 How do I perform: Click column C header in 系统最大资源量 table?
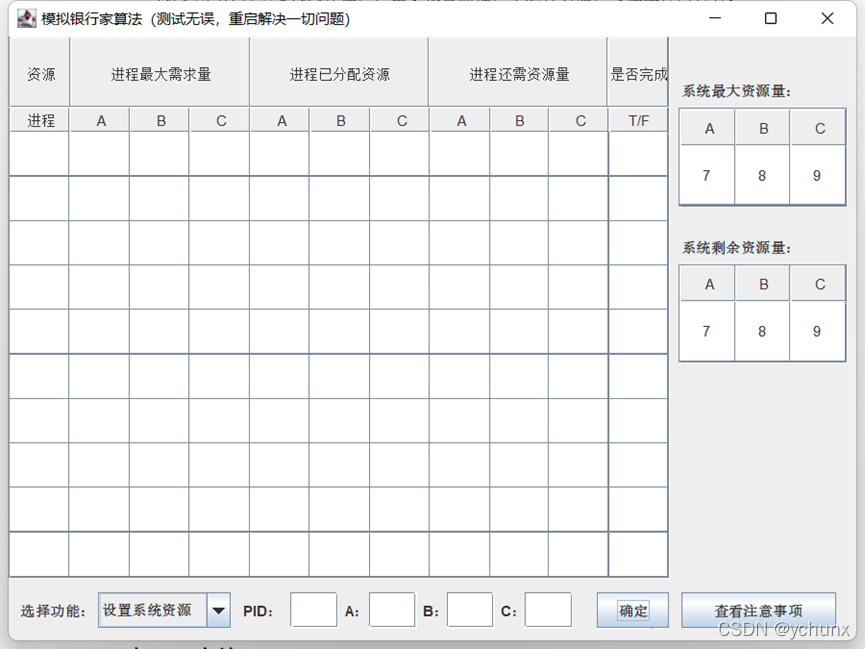click(x=818, y=128)
